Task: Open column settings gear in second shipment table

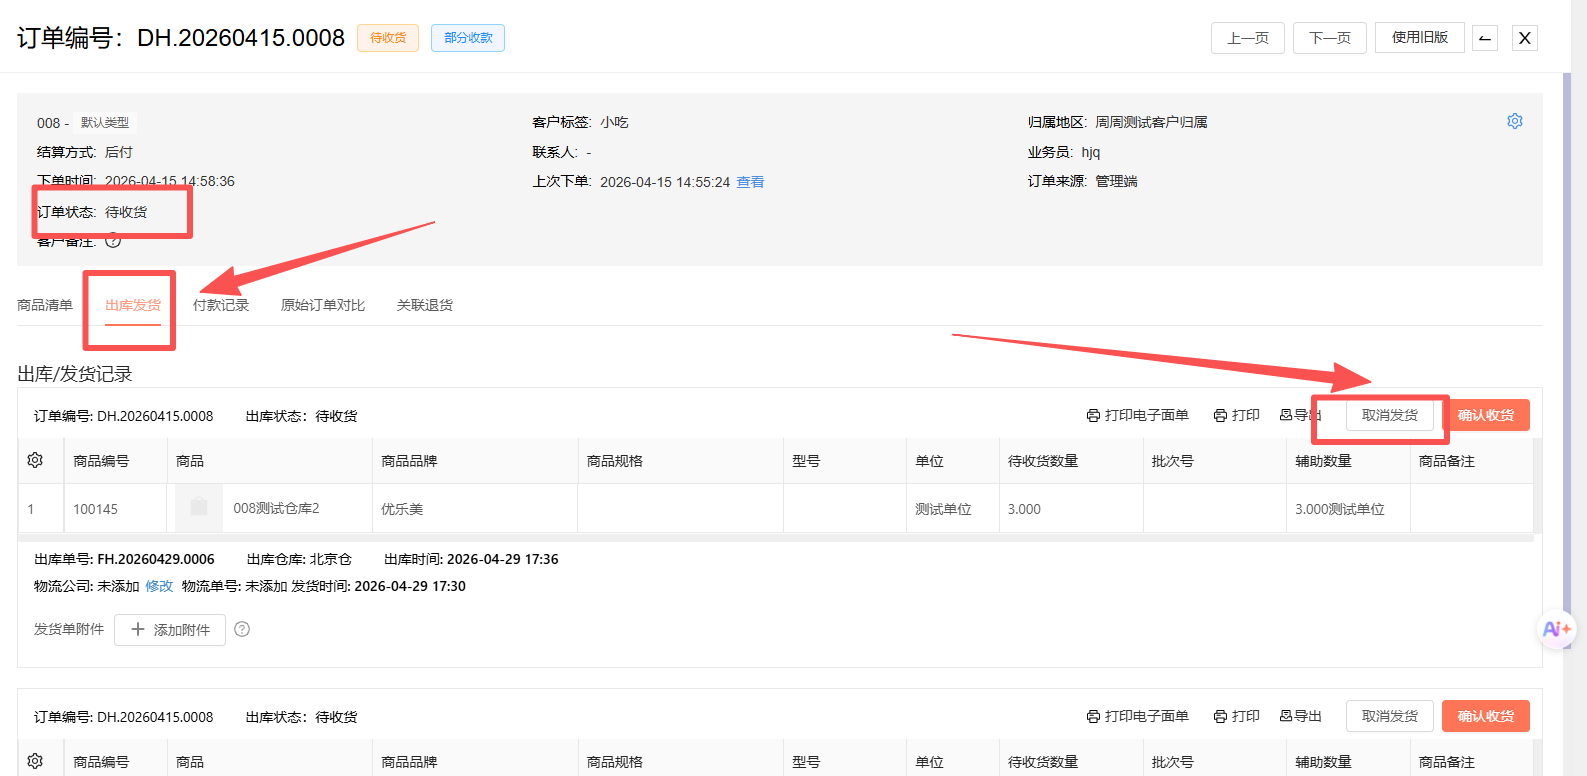Action: click(x=35, y=761)
